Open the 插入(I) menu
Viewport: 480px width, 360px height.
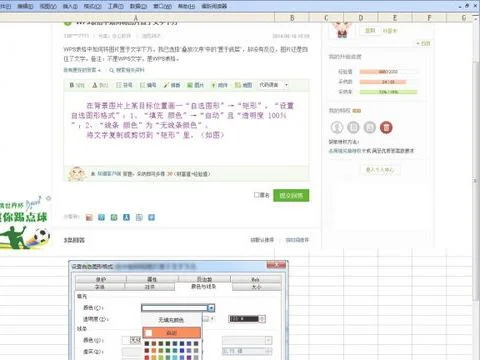tap(70, 6)
